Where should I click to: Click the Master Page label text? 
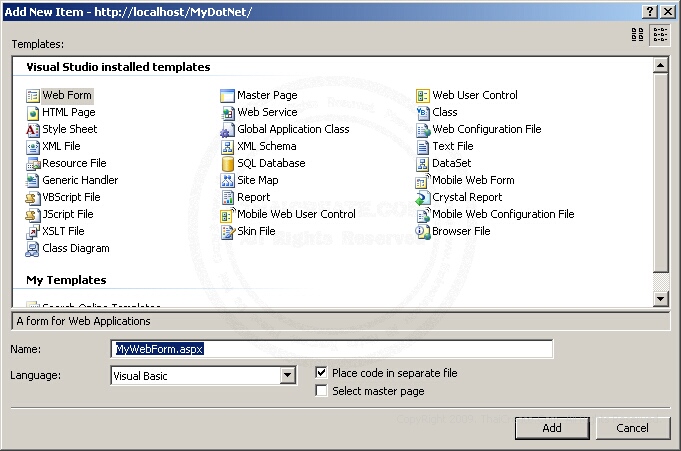267,95
